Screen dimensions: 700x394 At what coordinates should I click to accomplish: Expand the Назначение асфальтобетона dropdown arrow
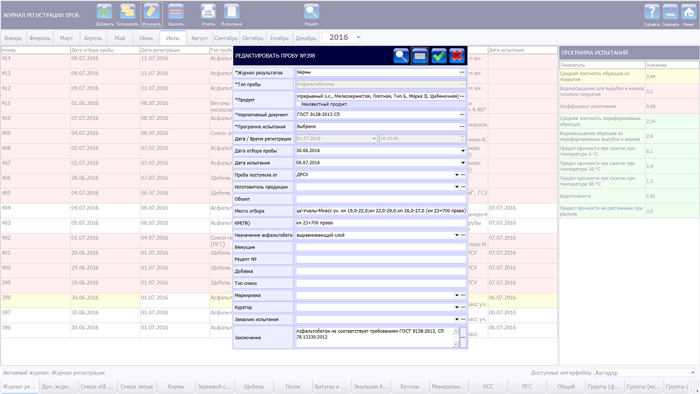457,235
